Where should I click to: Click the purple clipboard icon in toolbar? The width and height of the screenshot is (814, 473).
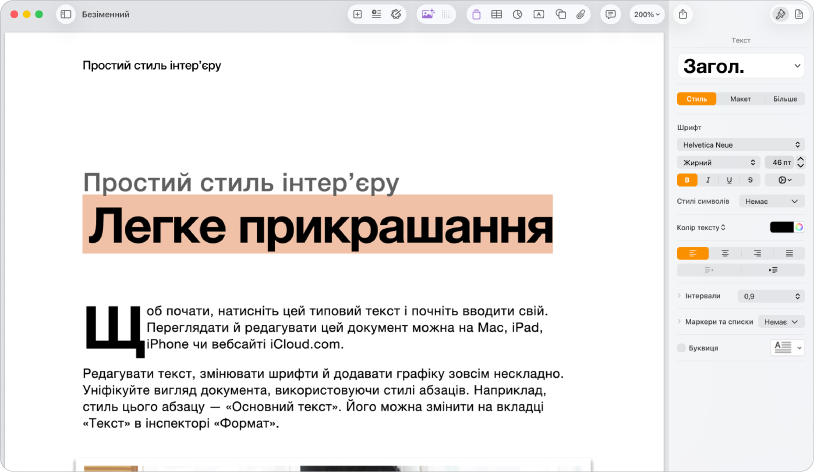tap(476, 15)
